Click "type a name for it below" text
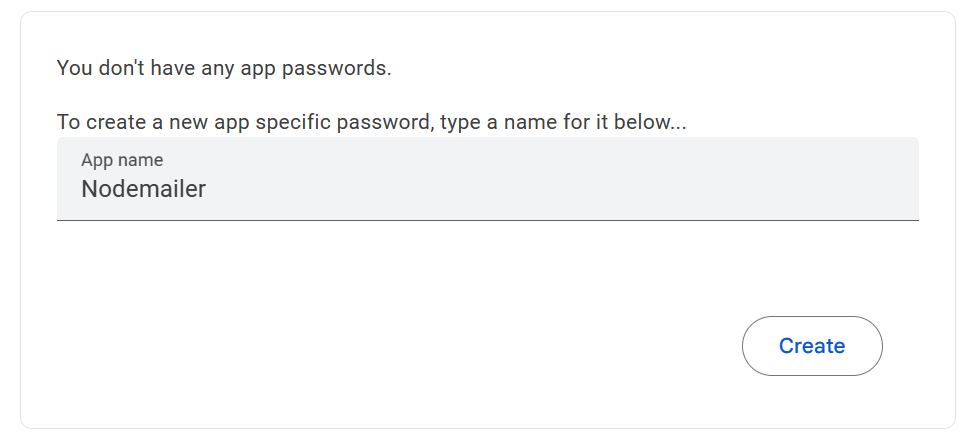 pos(570,123)
